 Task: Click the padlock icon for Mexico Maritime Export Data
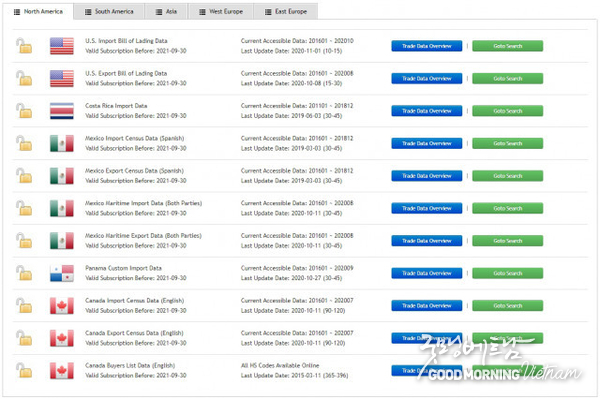tap(24, 241)
